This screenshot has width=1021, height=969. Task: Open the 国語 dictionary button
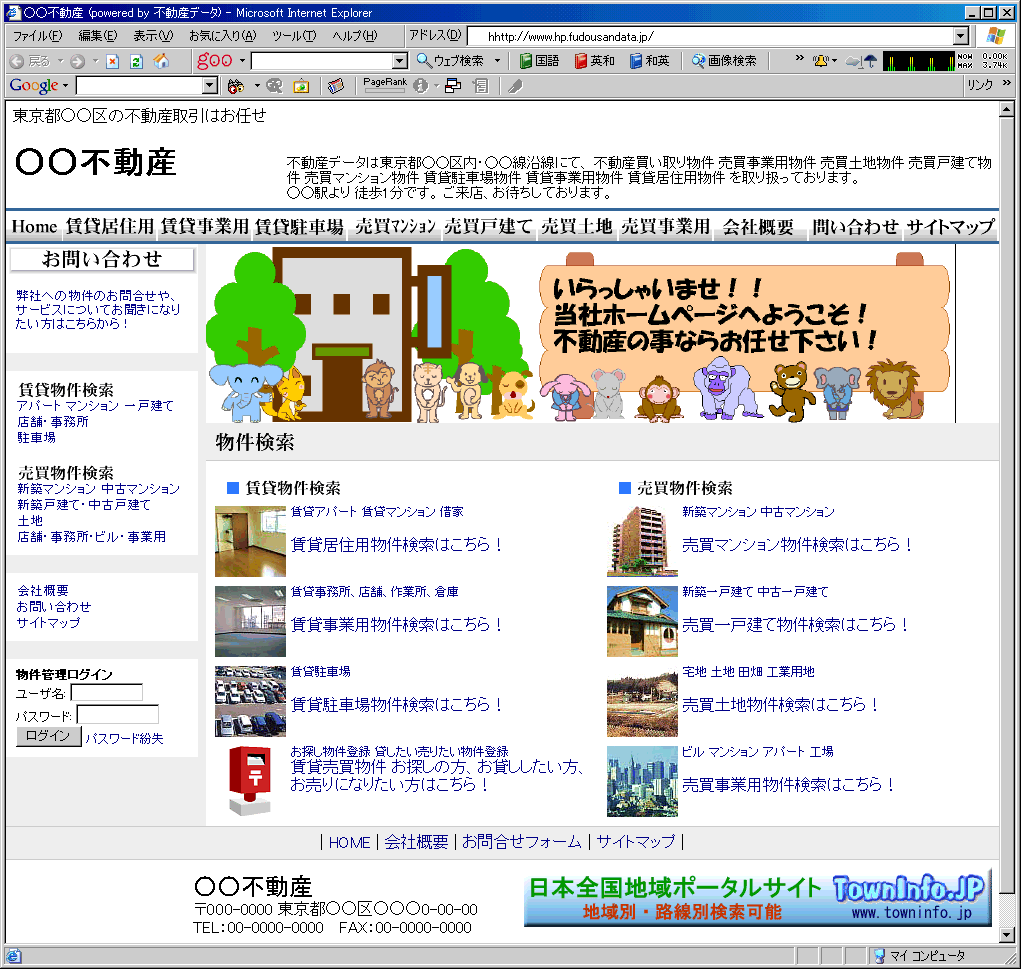(x=540, y=61)
